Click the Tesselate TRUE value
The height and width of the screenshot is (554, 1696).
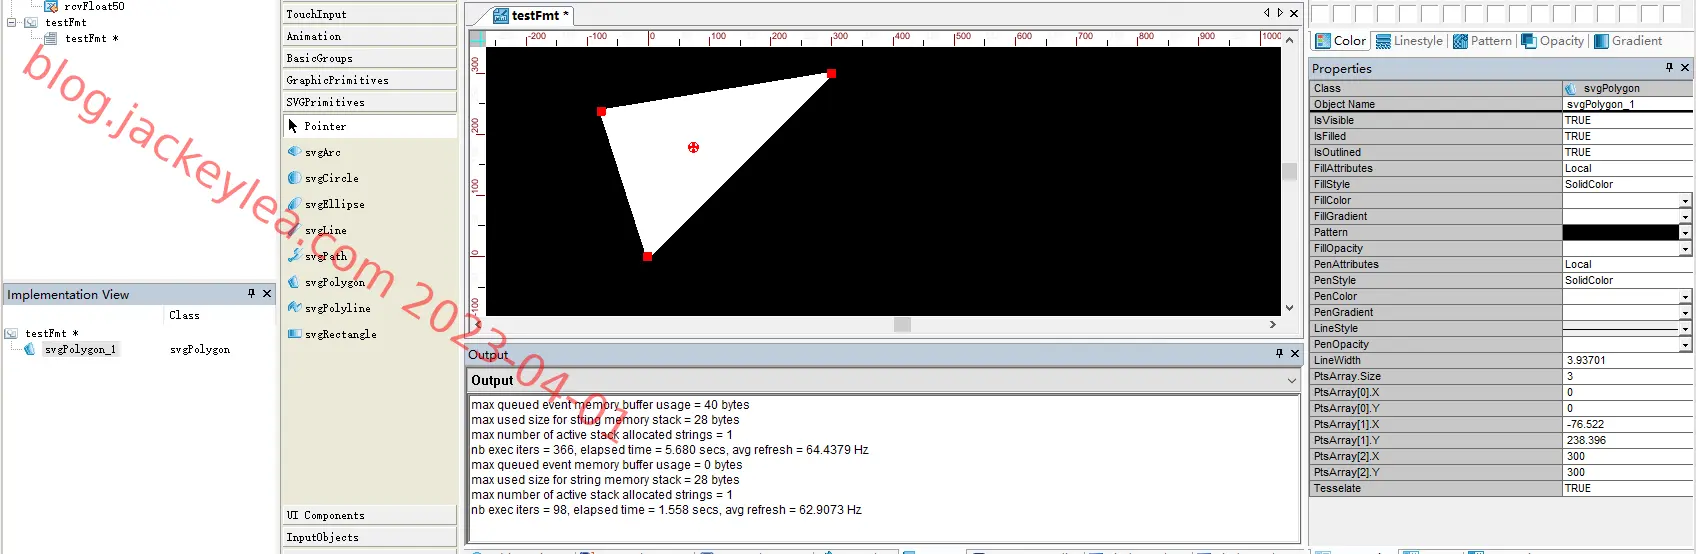[x=1627, y=488]
